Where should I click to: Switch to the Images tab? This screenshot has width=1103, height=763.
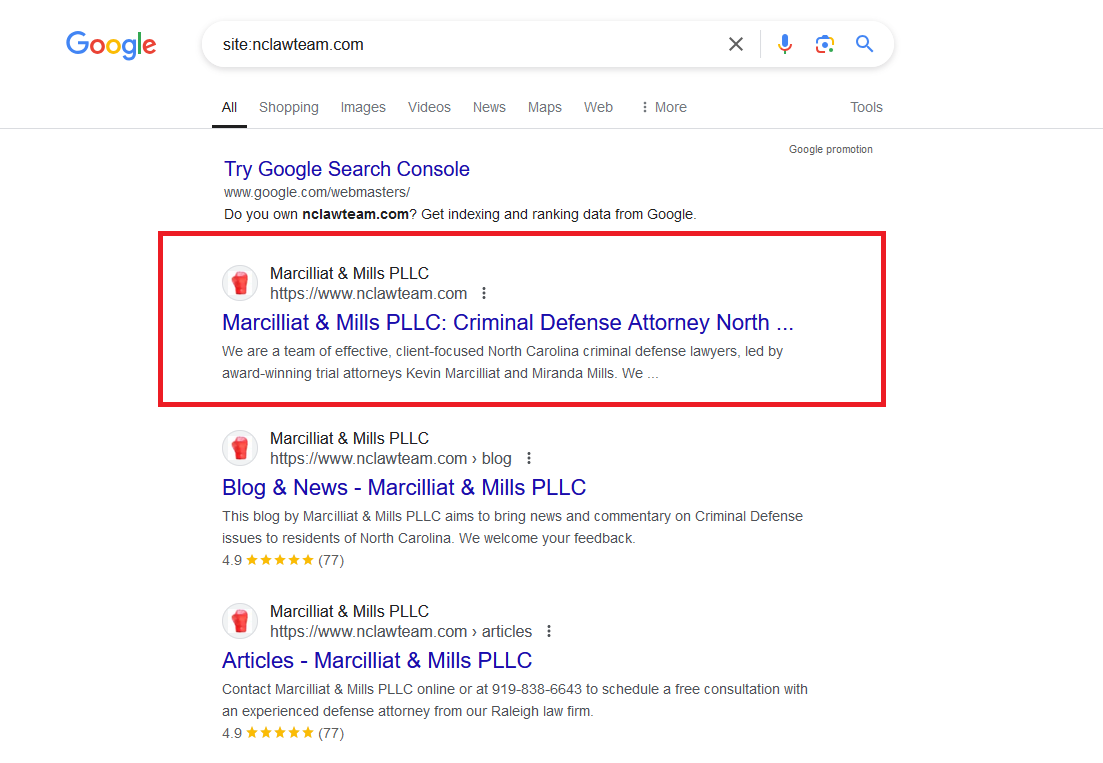[363, 107]
